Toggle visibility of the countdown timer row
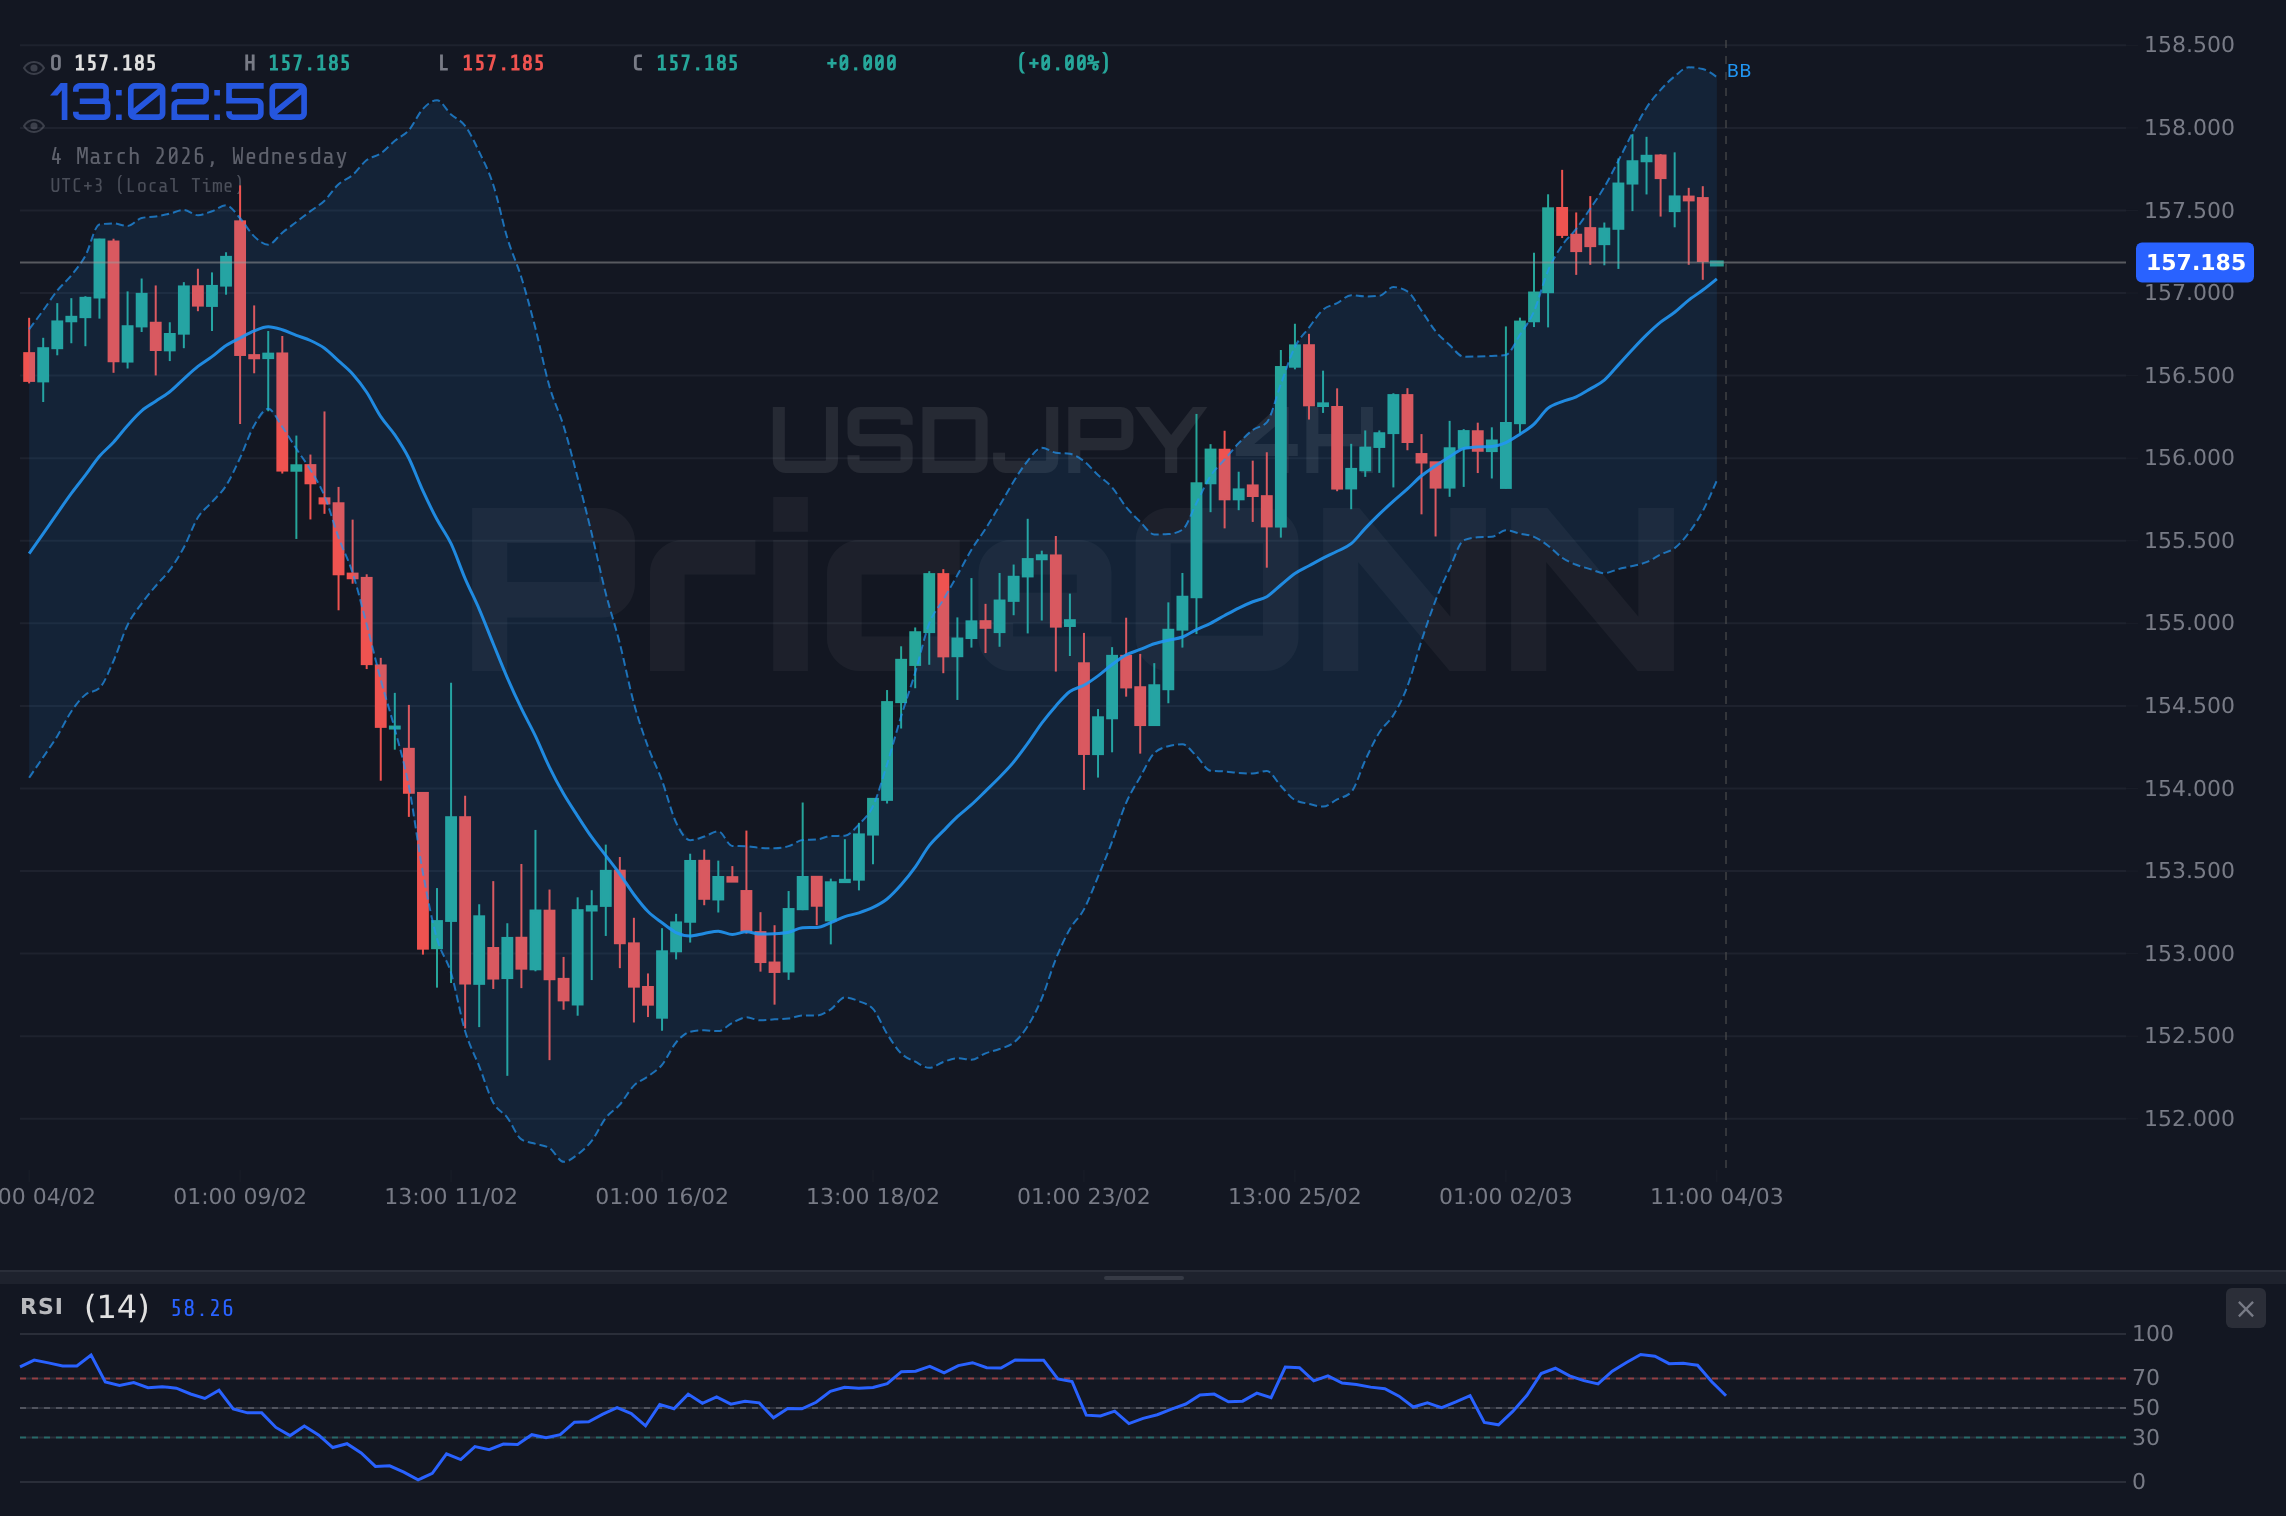 [x=33, y=125]
